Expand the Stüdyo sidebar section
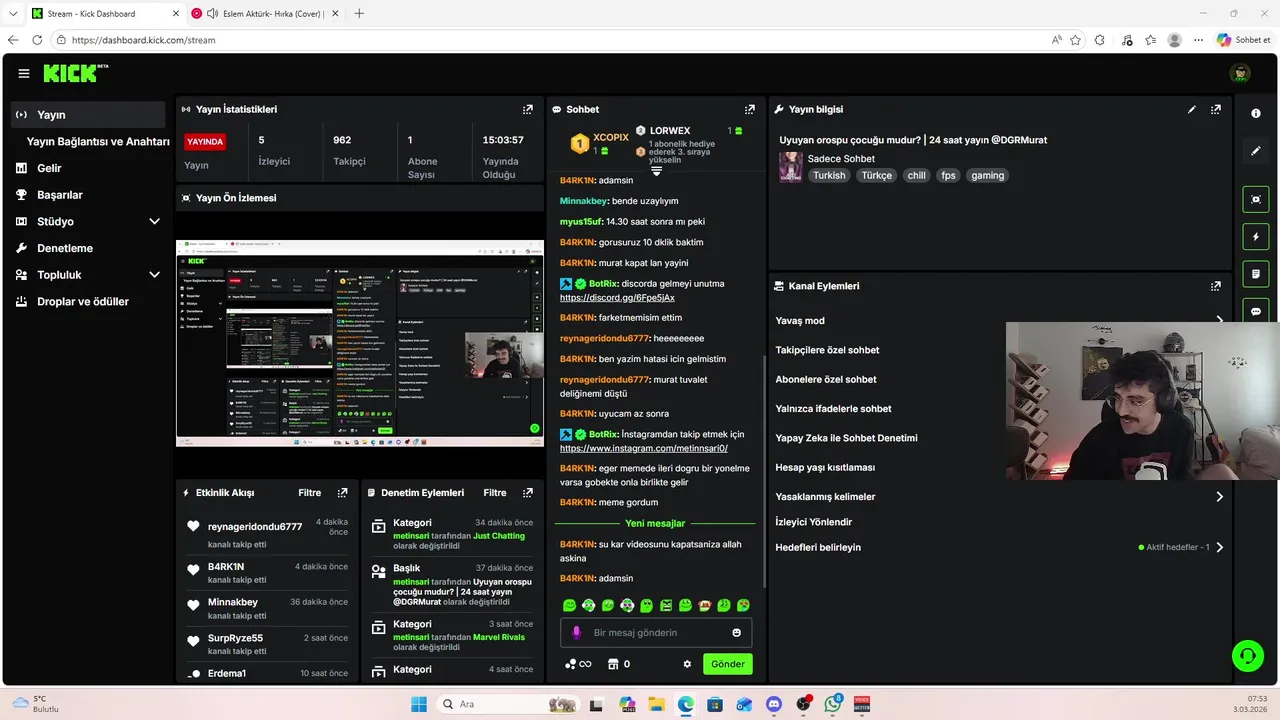This screenshot has height=720, width=1280. pos(154,221)
